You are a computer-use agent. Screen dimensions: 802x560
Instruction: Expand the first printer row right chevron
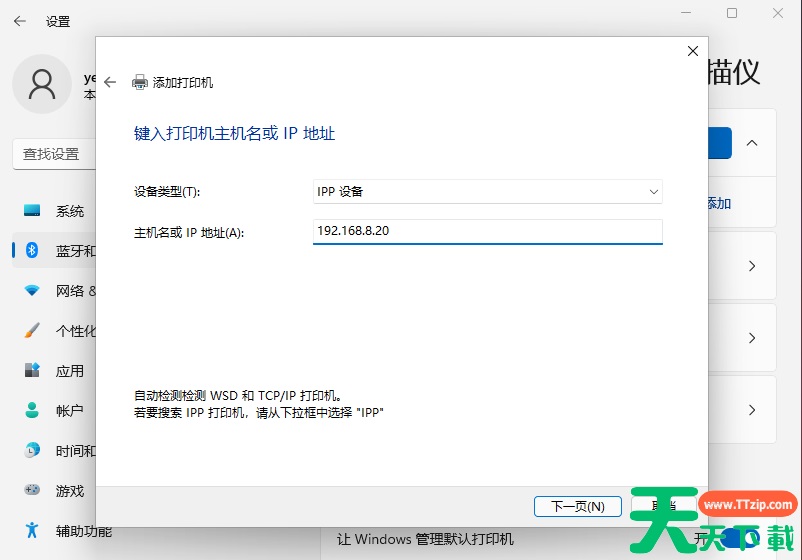(x=751, y=266)
